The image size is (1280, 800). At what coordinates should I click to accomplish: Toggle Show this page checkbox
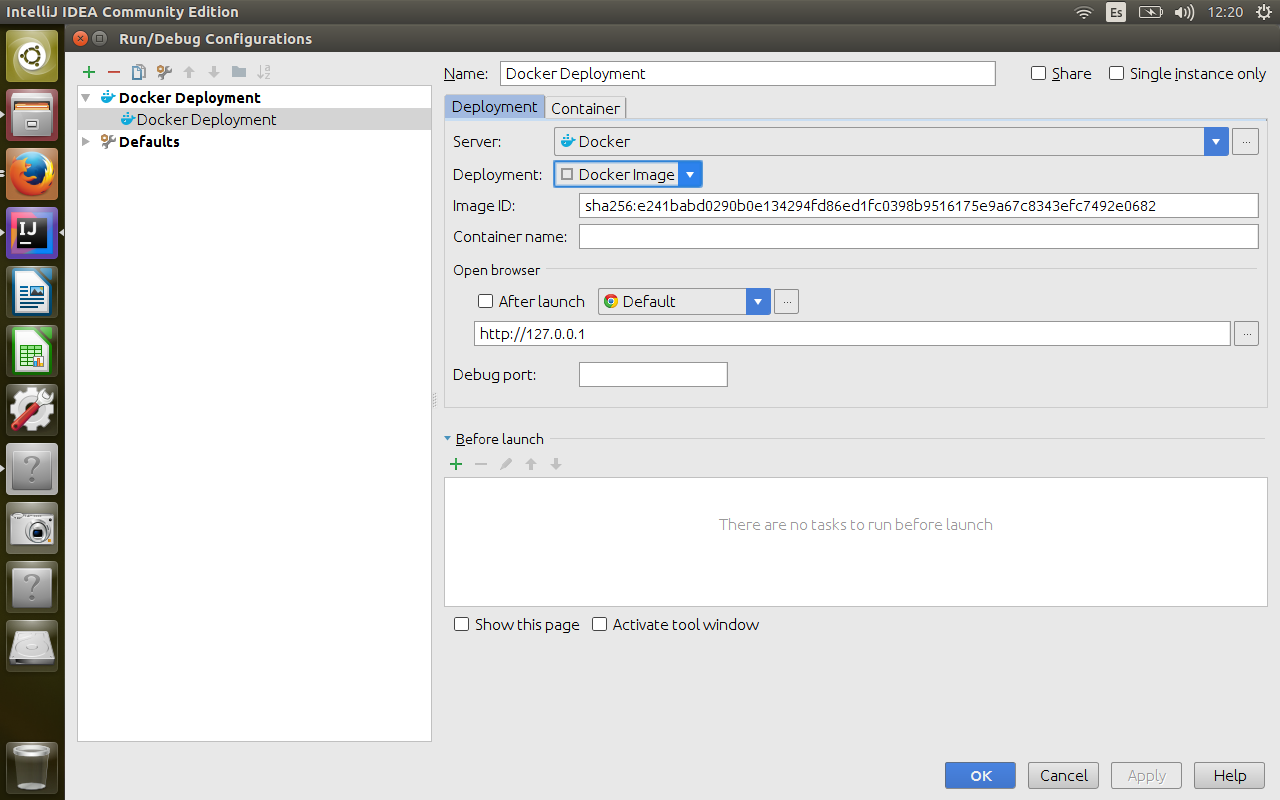click(461, 624)
